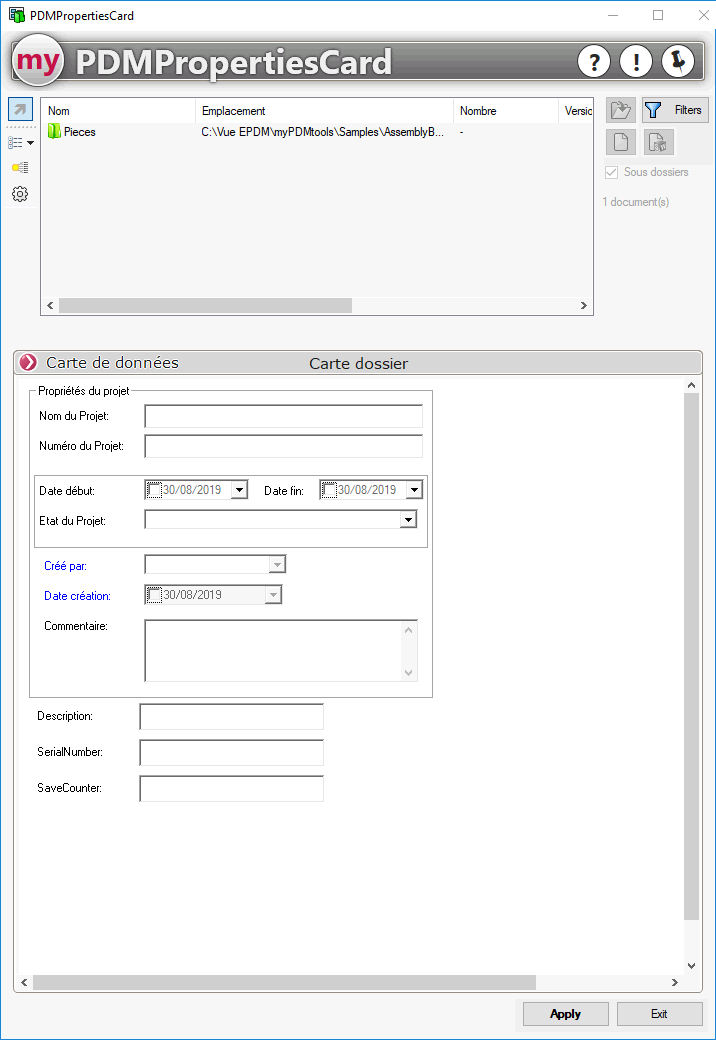The image size is (716, 1040).
Task: Click the exclamation mark info icon
Action: point(636,62)
